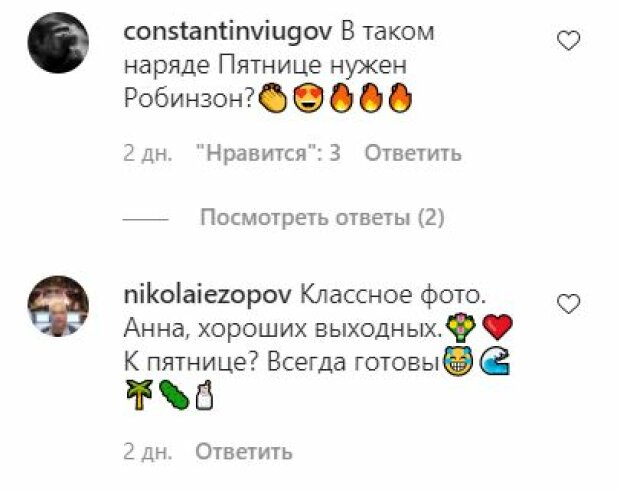This screenshot has width=620, height=490.
Task: Expand replies with Посмотреть ответы (2)
Action: (322, 218)
